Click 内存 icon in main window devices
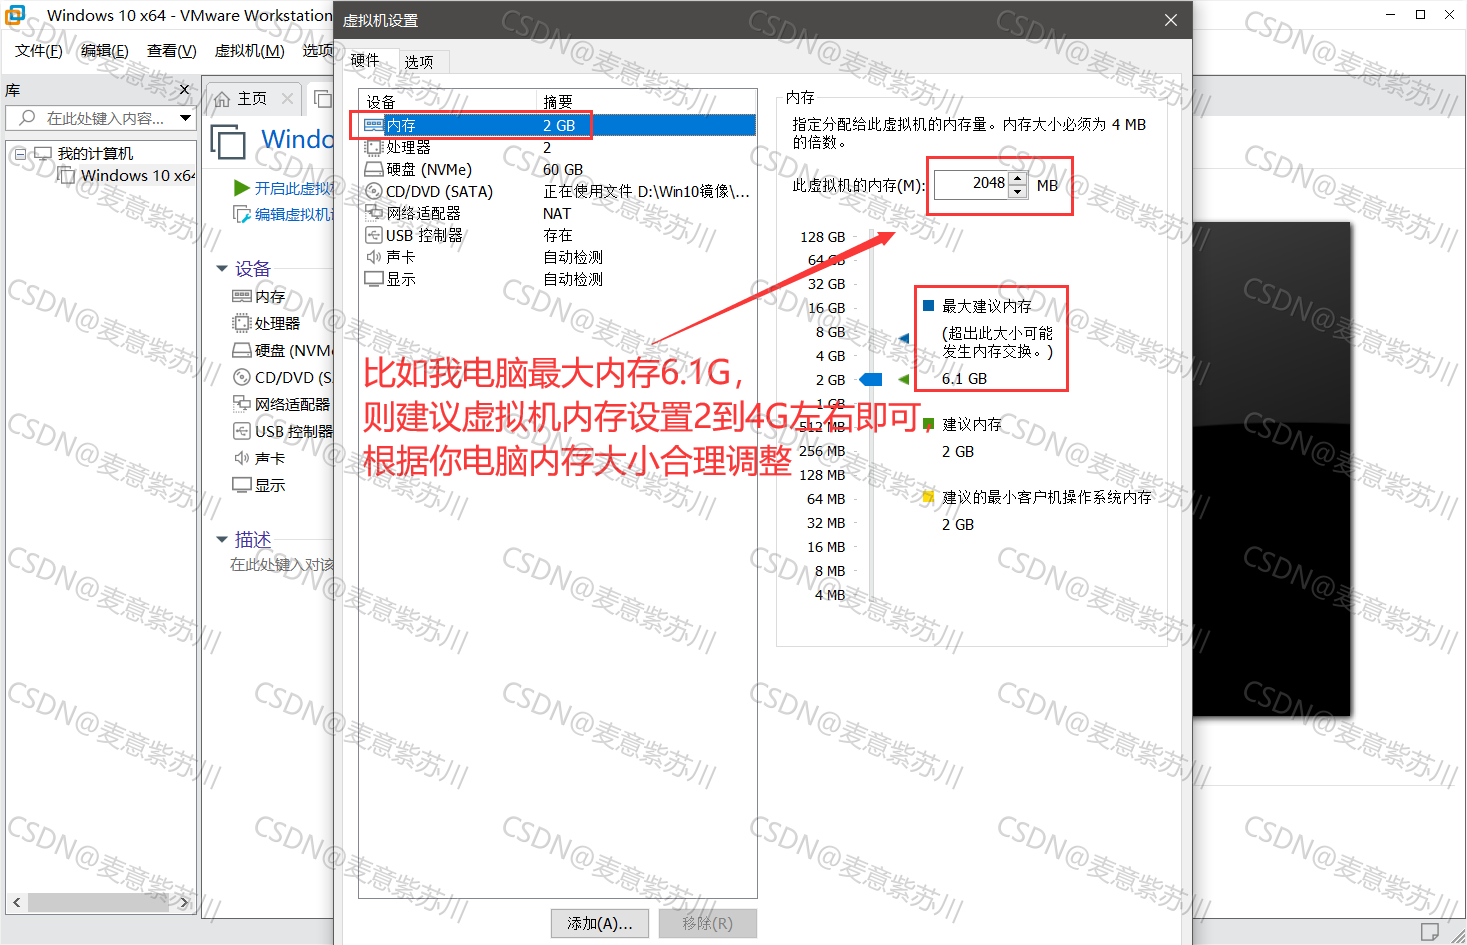Screen dimensions: 1467x945 (x=241, y=296)
